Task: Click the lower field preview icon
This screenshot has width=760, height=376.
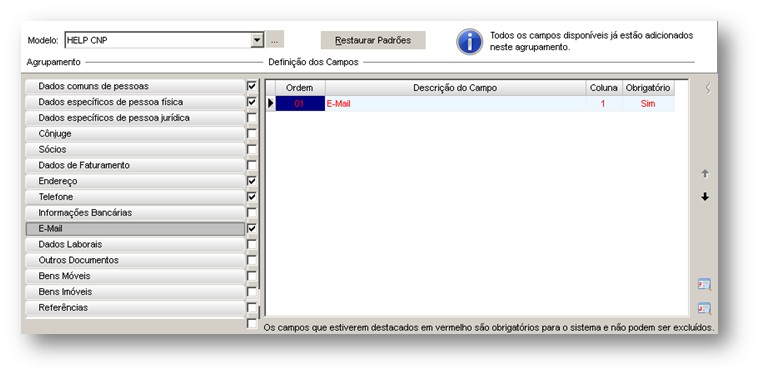Action: coord(704,308)
